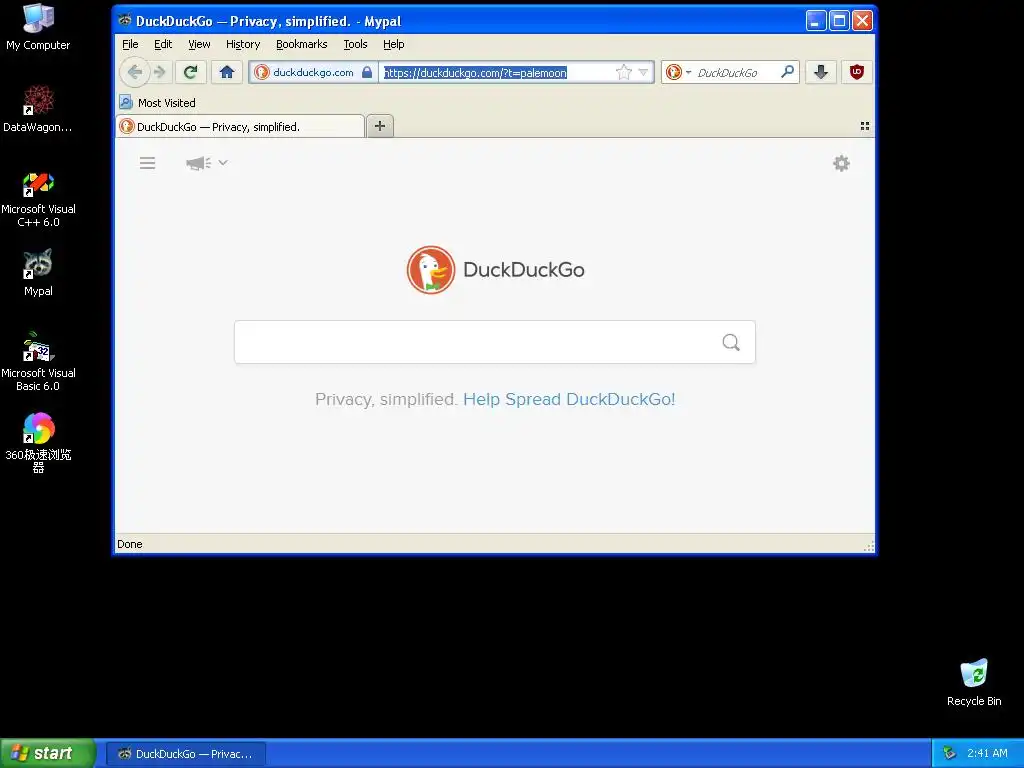Image resolution: width=1024 pixels, height=768 pixels.
Task: Reload the current page
Action: (x=191, y=72)
